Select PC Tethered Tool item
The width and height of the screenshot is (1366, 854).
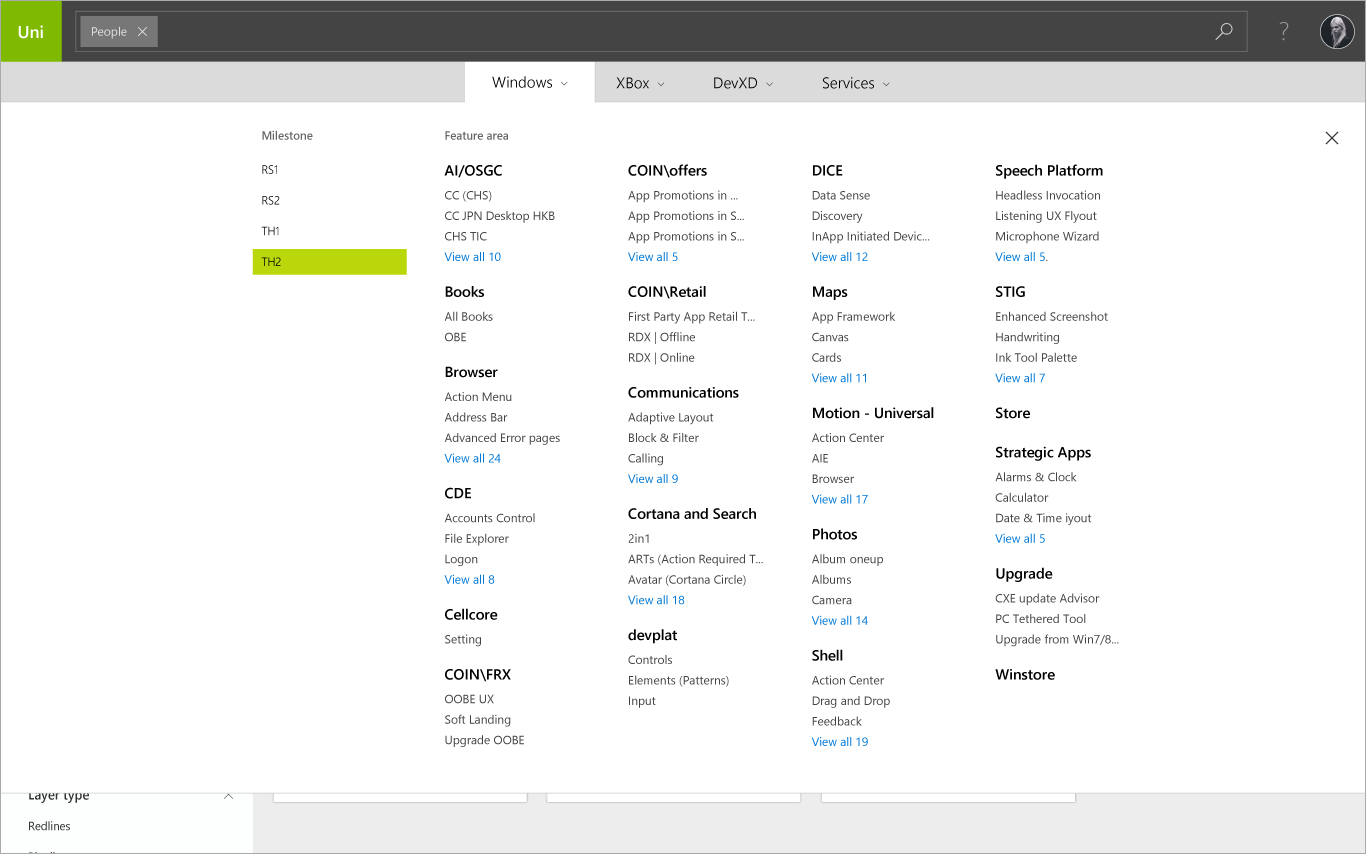[x=1041, y=619]
